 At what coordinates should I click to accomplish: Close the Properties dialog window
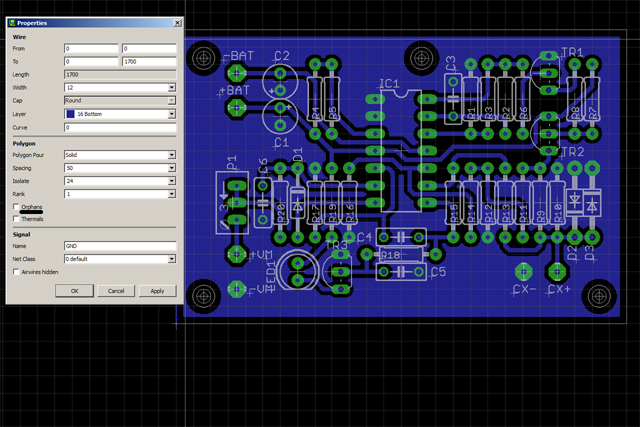click(177, 22)
